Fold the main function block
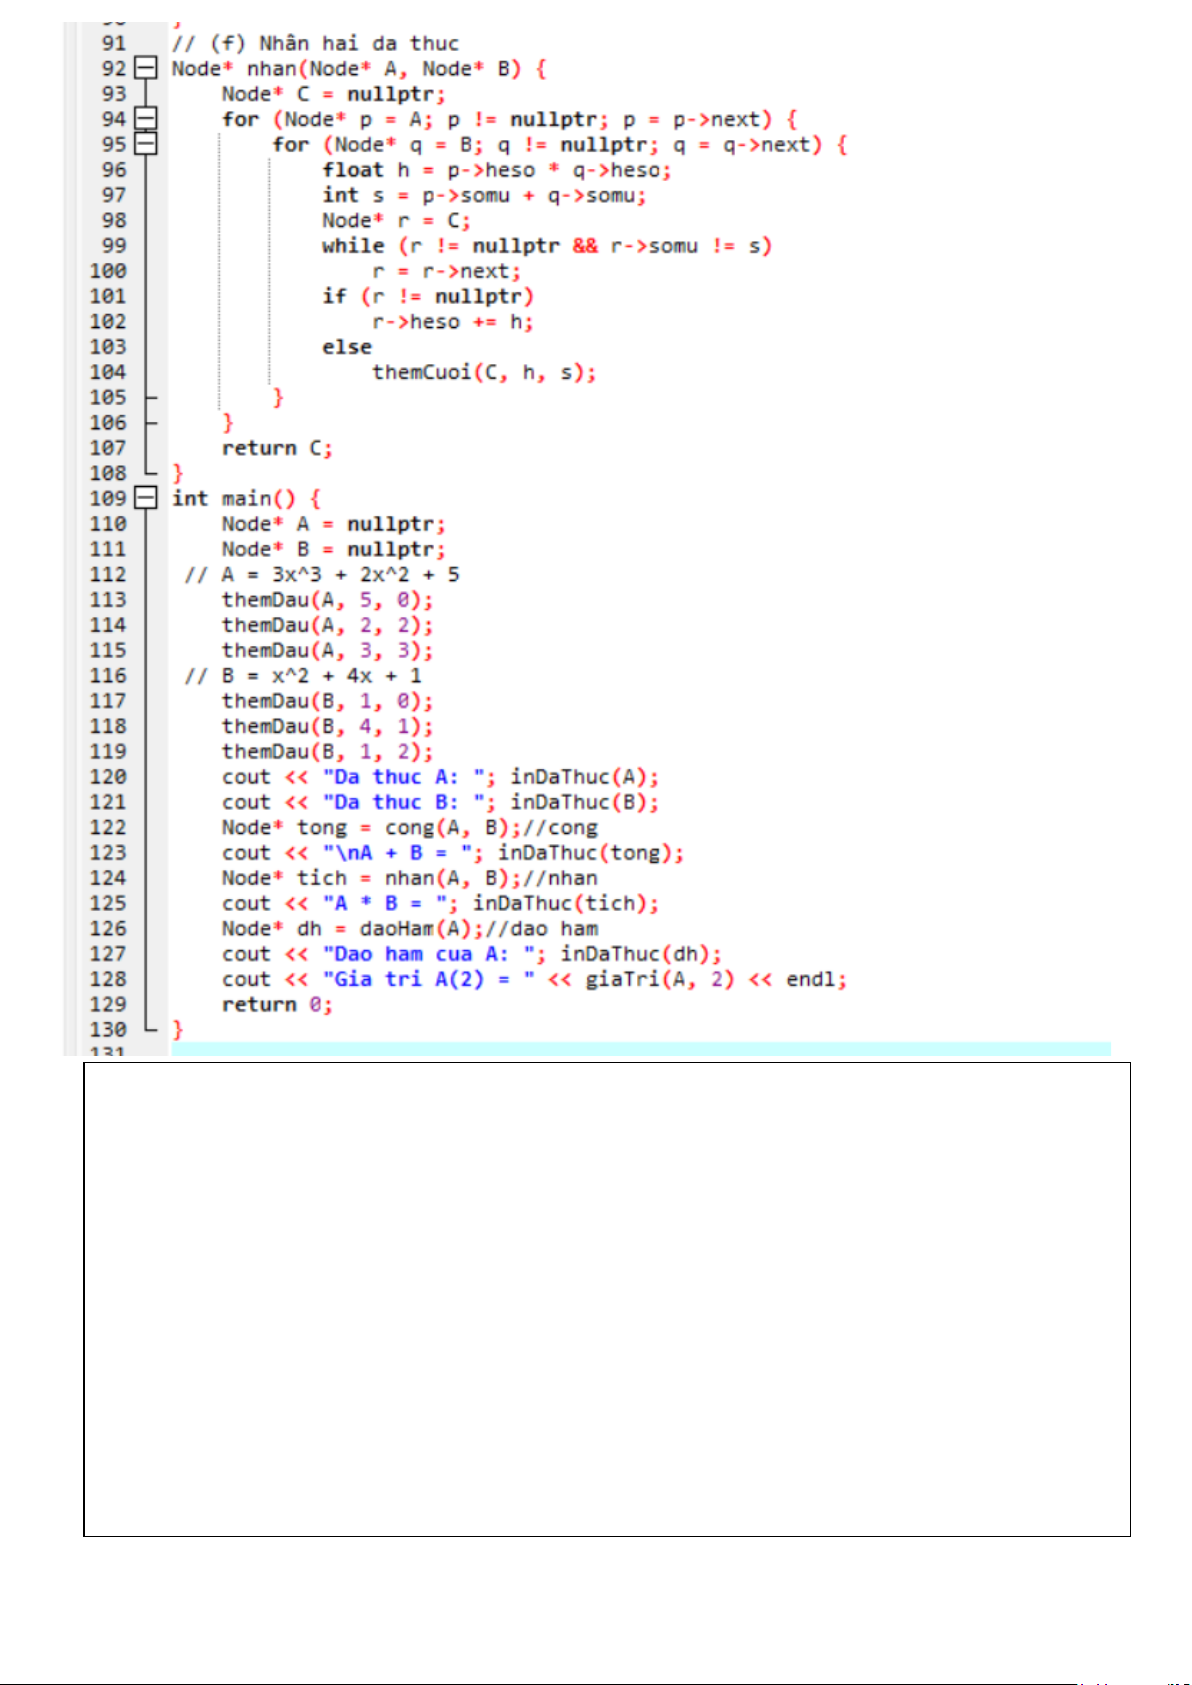The image size is (1192, 1685). (146, 498)
